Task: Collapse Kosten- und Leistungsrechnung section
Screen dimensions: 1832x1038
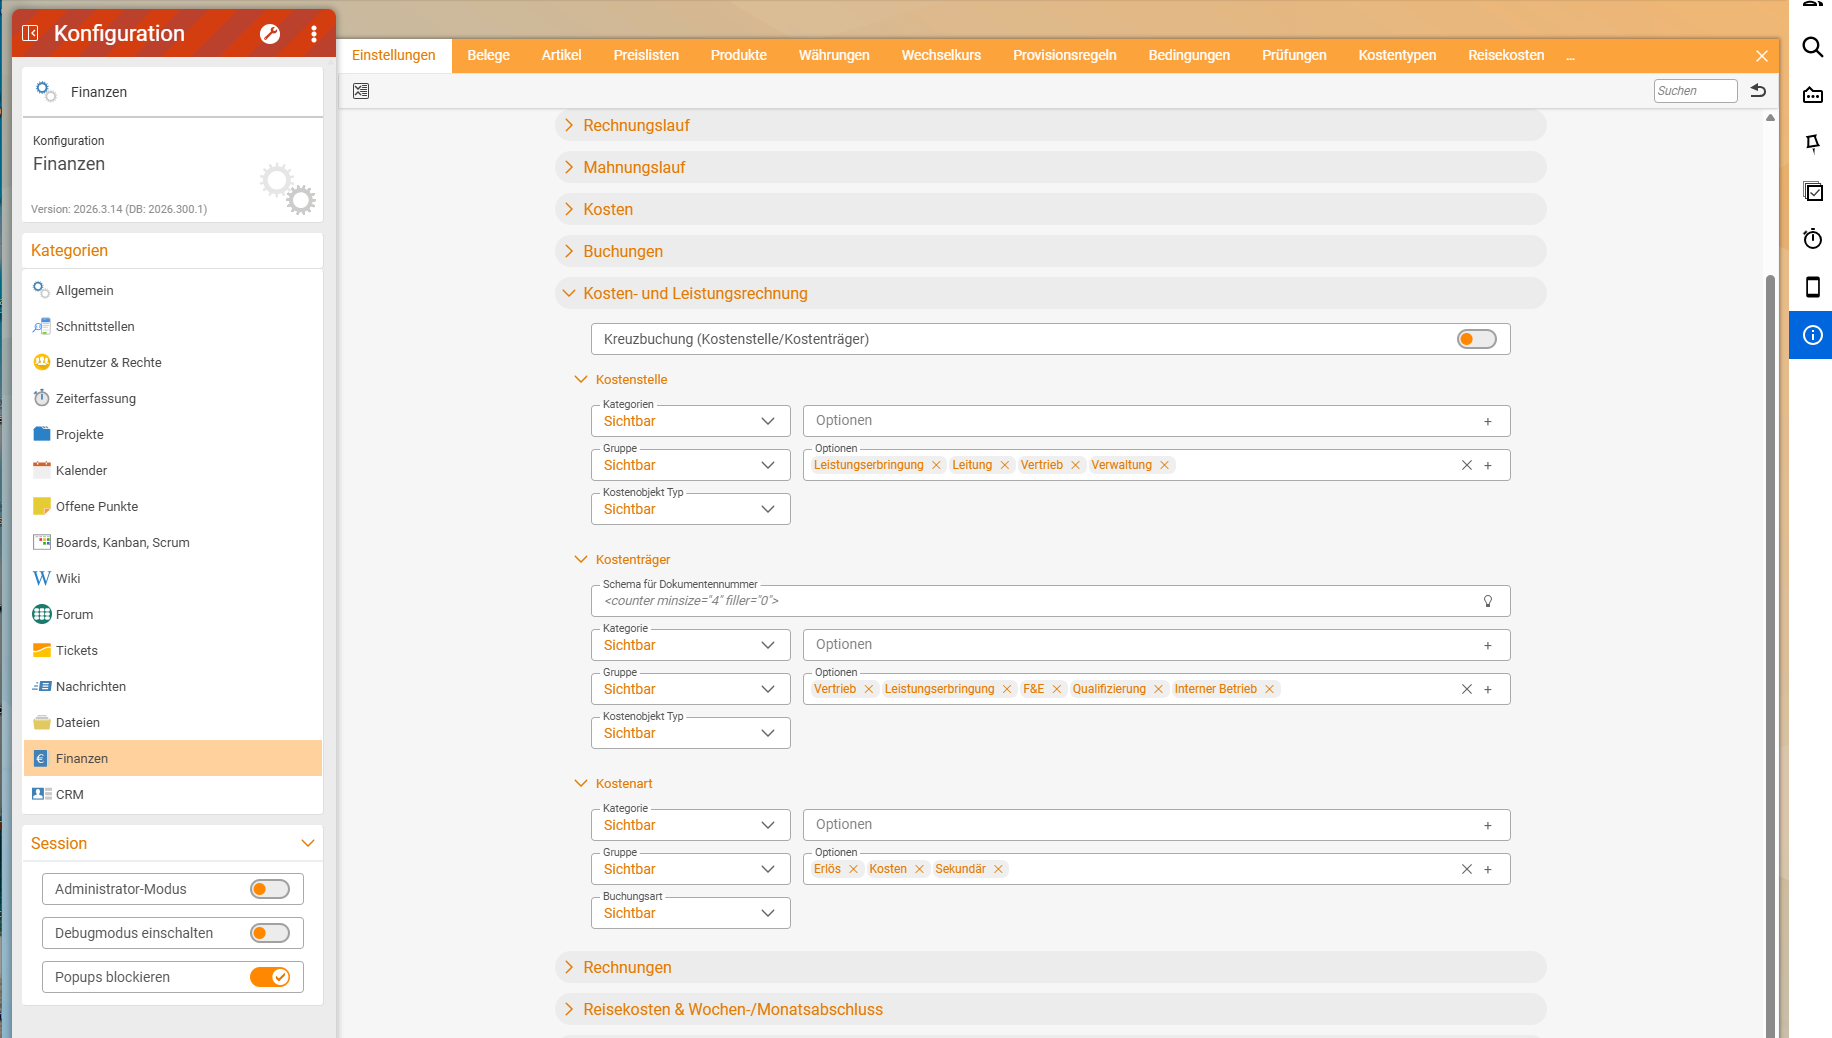Action: click(x=1050, y=293)
